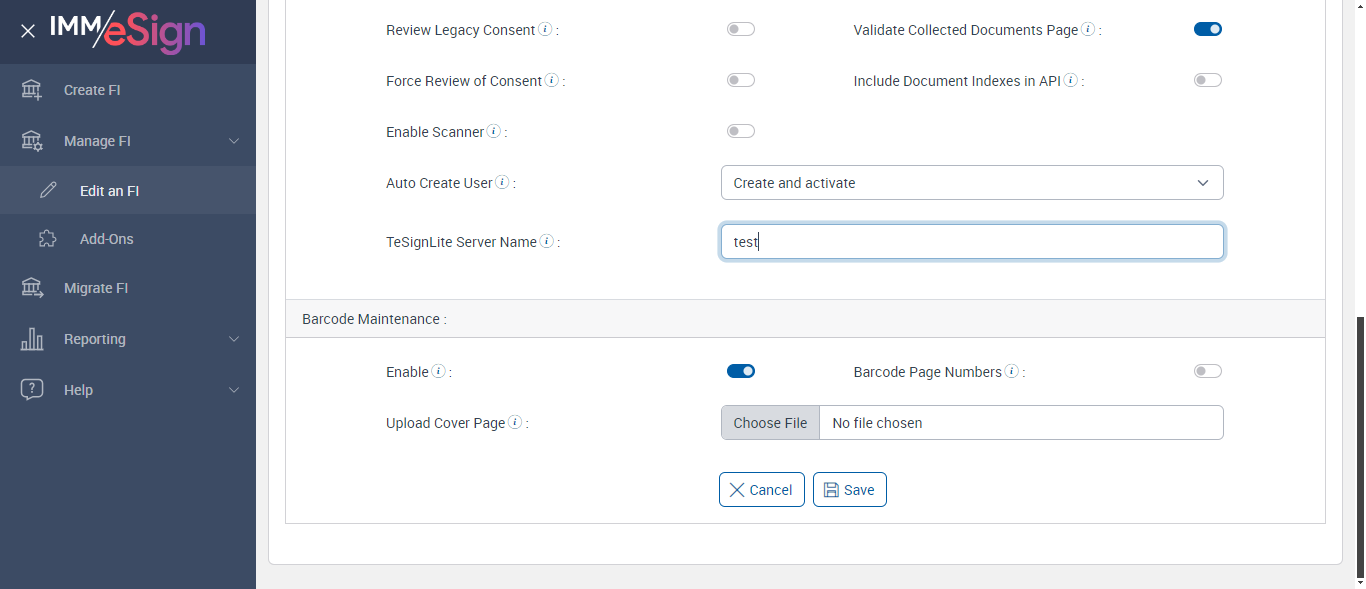Click the info icon beside Review Legacy Consent
1366x589 pixels.
coord(545,30)
